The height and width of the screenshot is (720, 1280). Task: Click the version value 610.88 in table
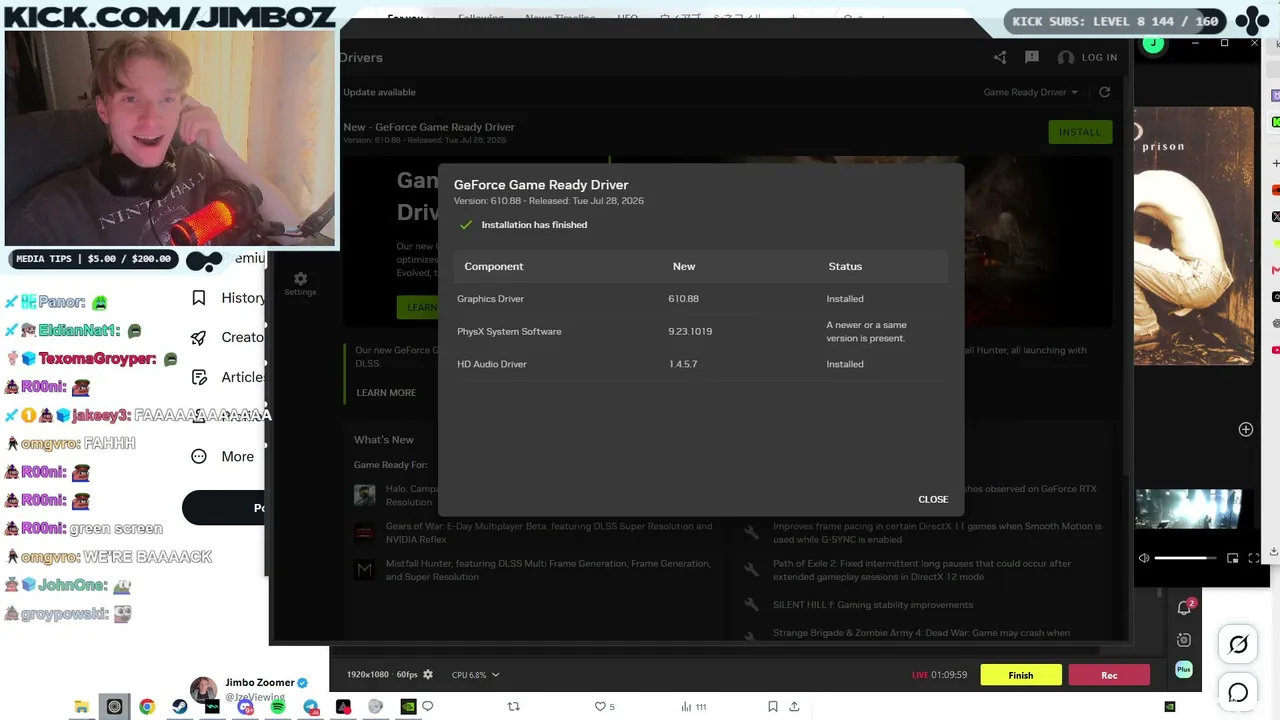[684, 299]
